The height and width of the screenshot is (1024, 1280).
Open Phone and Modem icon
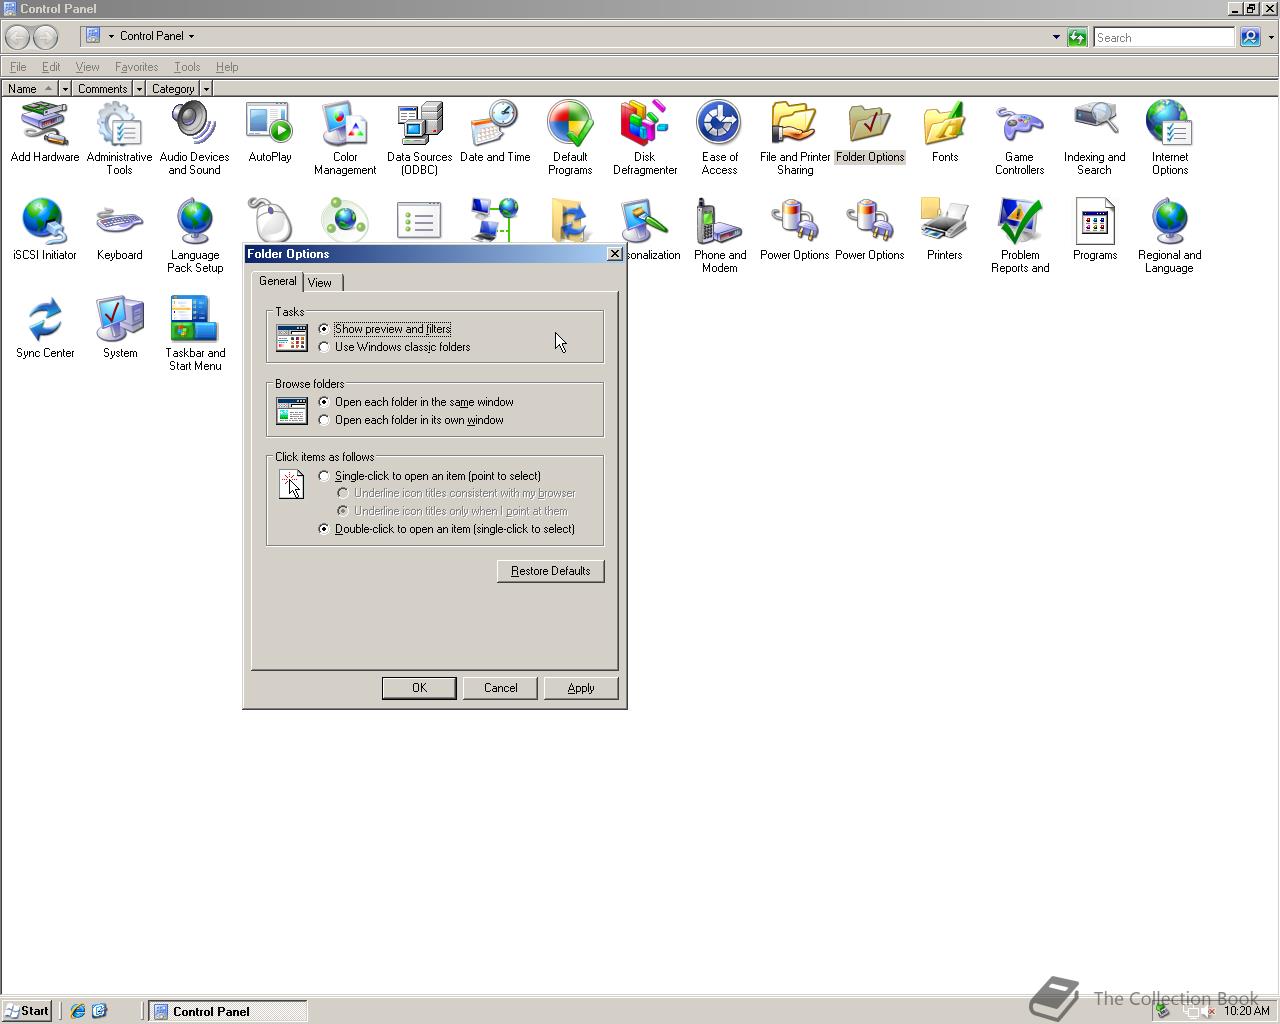click(719, 236)
